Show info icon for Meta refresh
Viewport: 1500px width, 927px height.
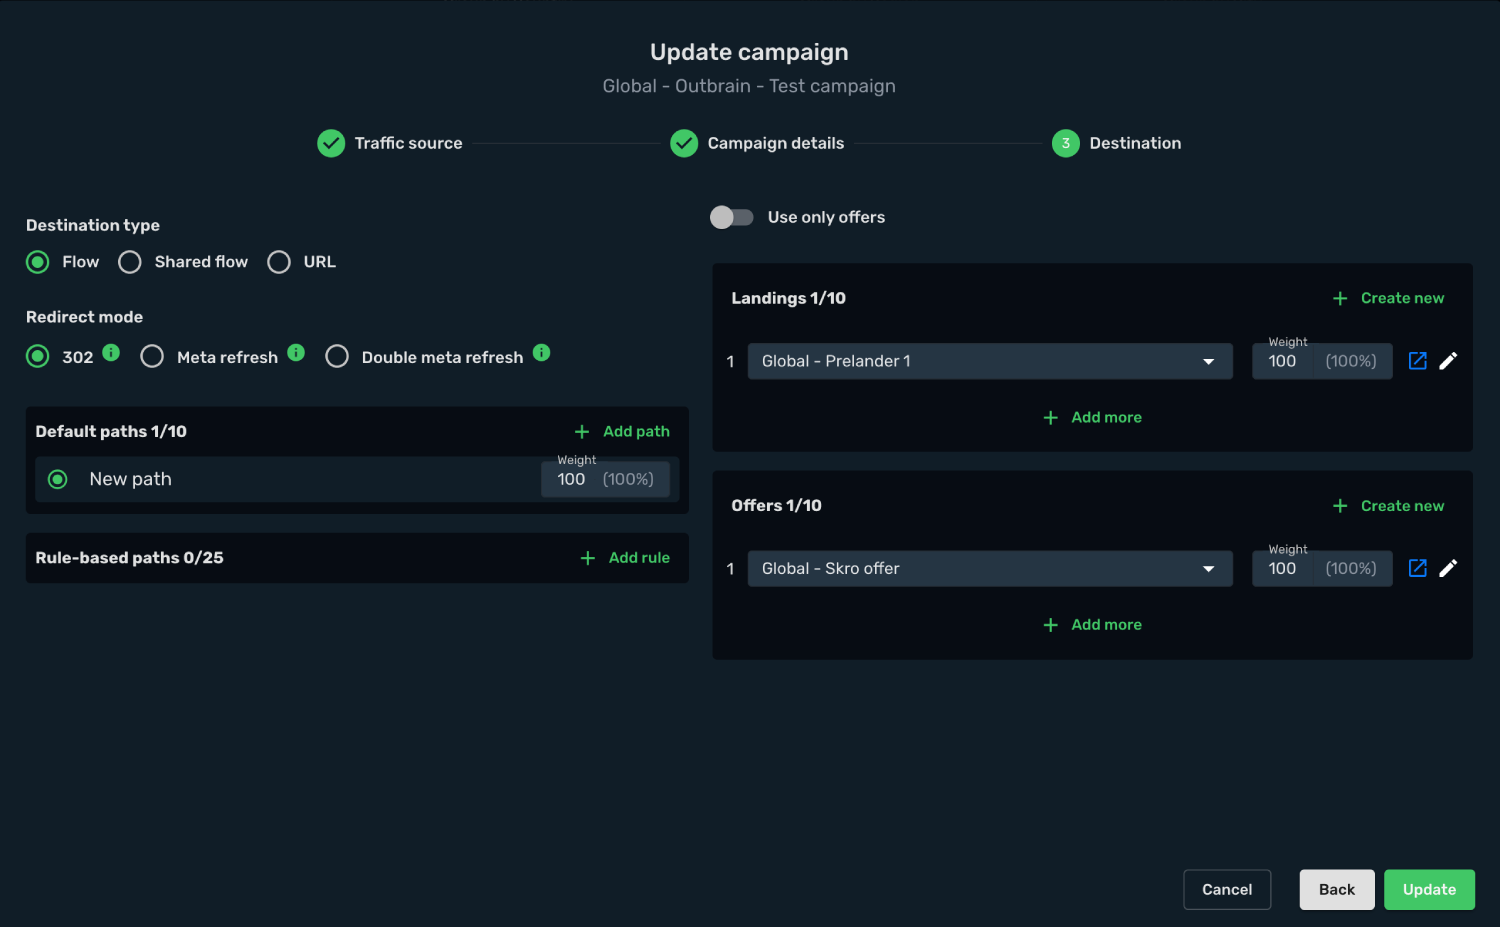point(296,352)
